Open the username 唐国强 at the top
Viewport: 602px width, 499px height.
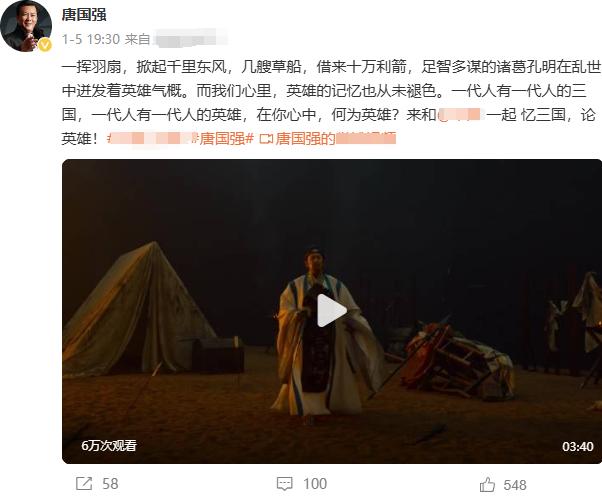(x=84, y=15)
